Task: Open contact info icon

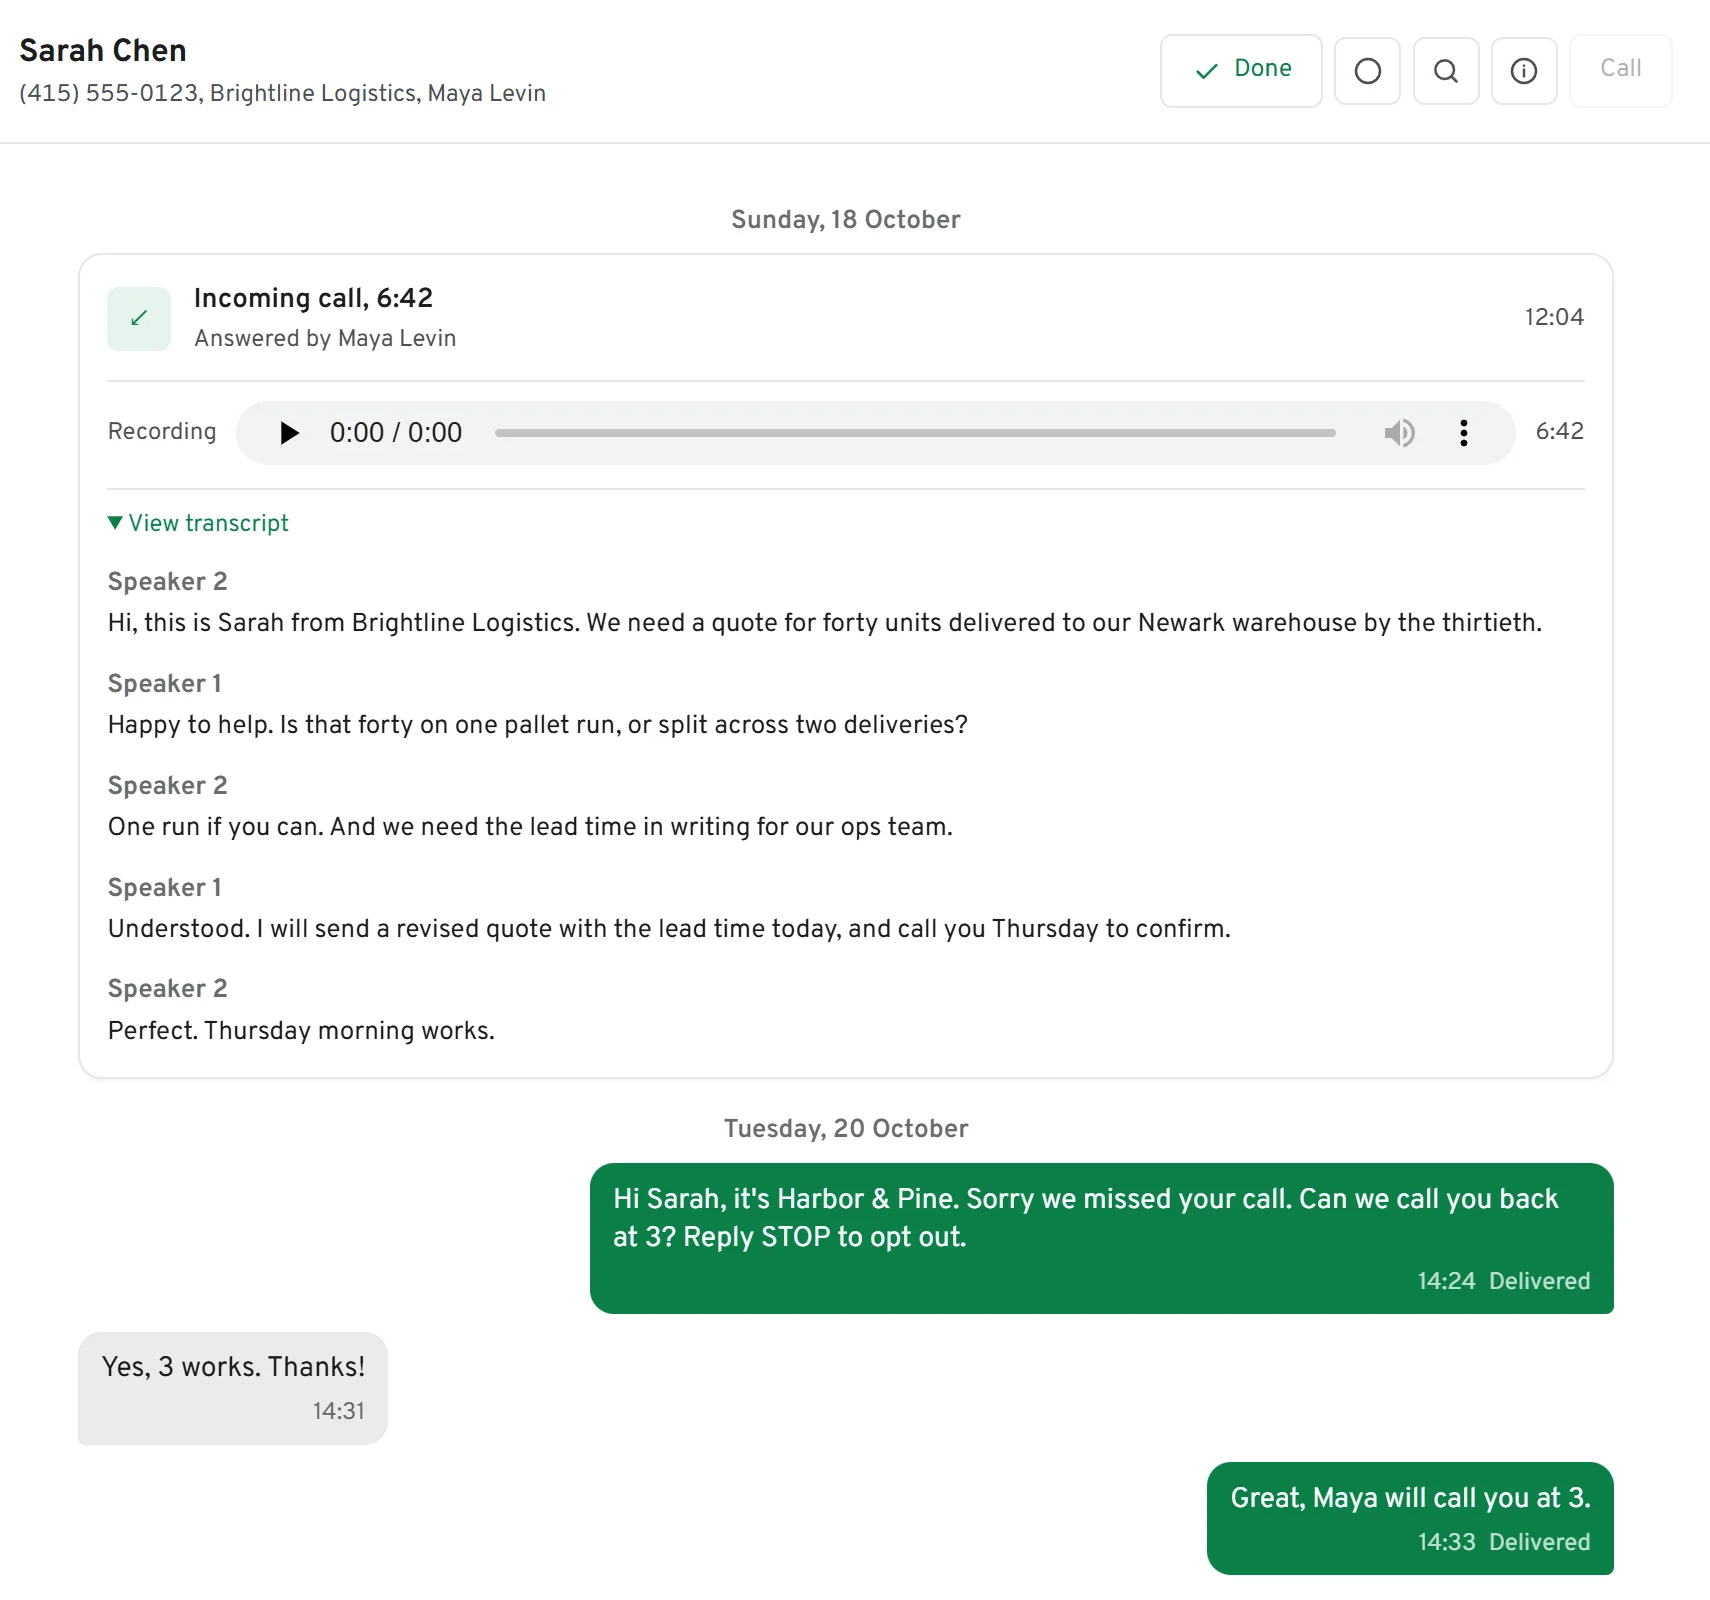Action: click(1524, 71)
